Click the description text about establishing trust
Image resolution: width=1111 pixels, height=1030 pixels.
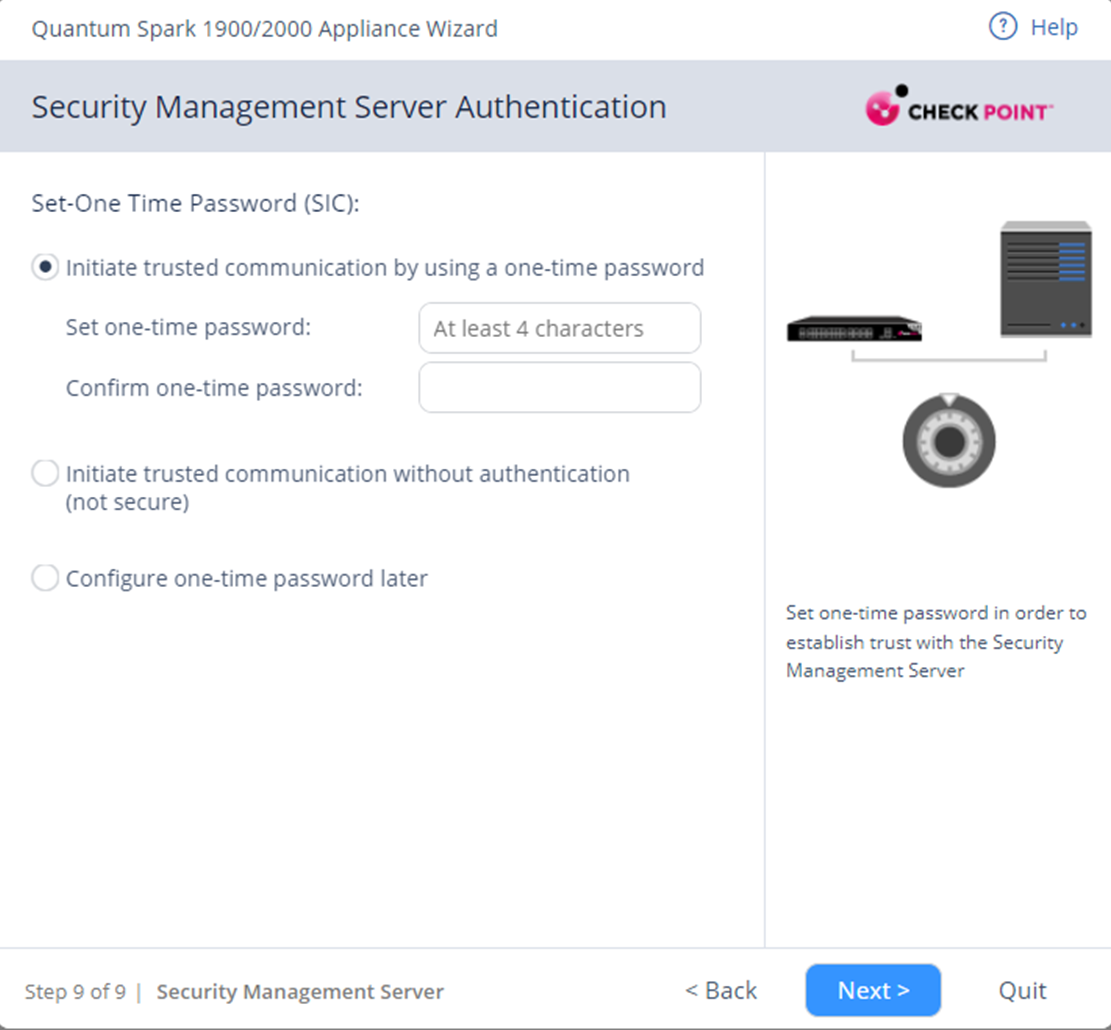[936, 642]
